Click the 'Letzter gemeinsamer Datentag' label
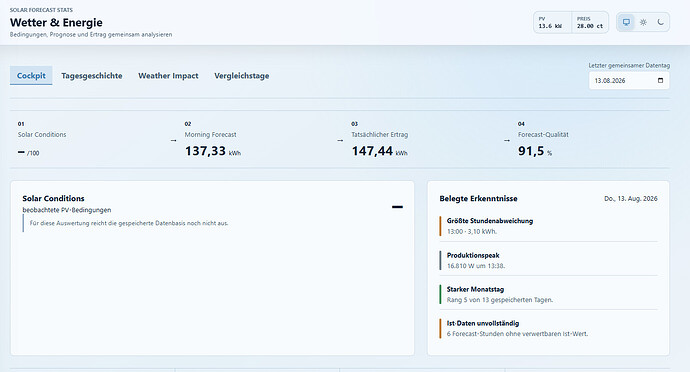Image resolution: width=690 pixels, height=372 pixels. tap(629, 66)
